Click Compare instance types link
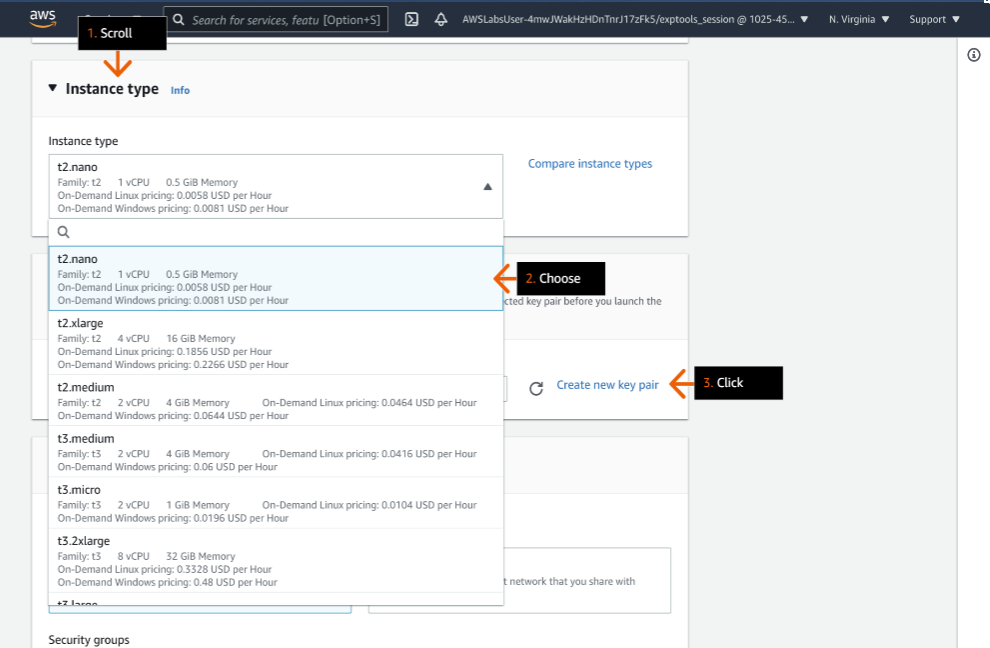Image resolution: width=990 pixels, height=648 pixels. pyautogui.click(x=589, y=164)
